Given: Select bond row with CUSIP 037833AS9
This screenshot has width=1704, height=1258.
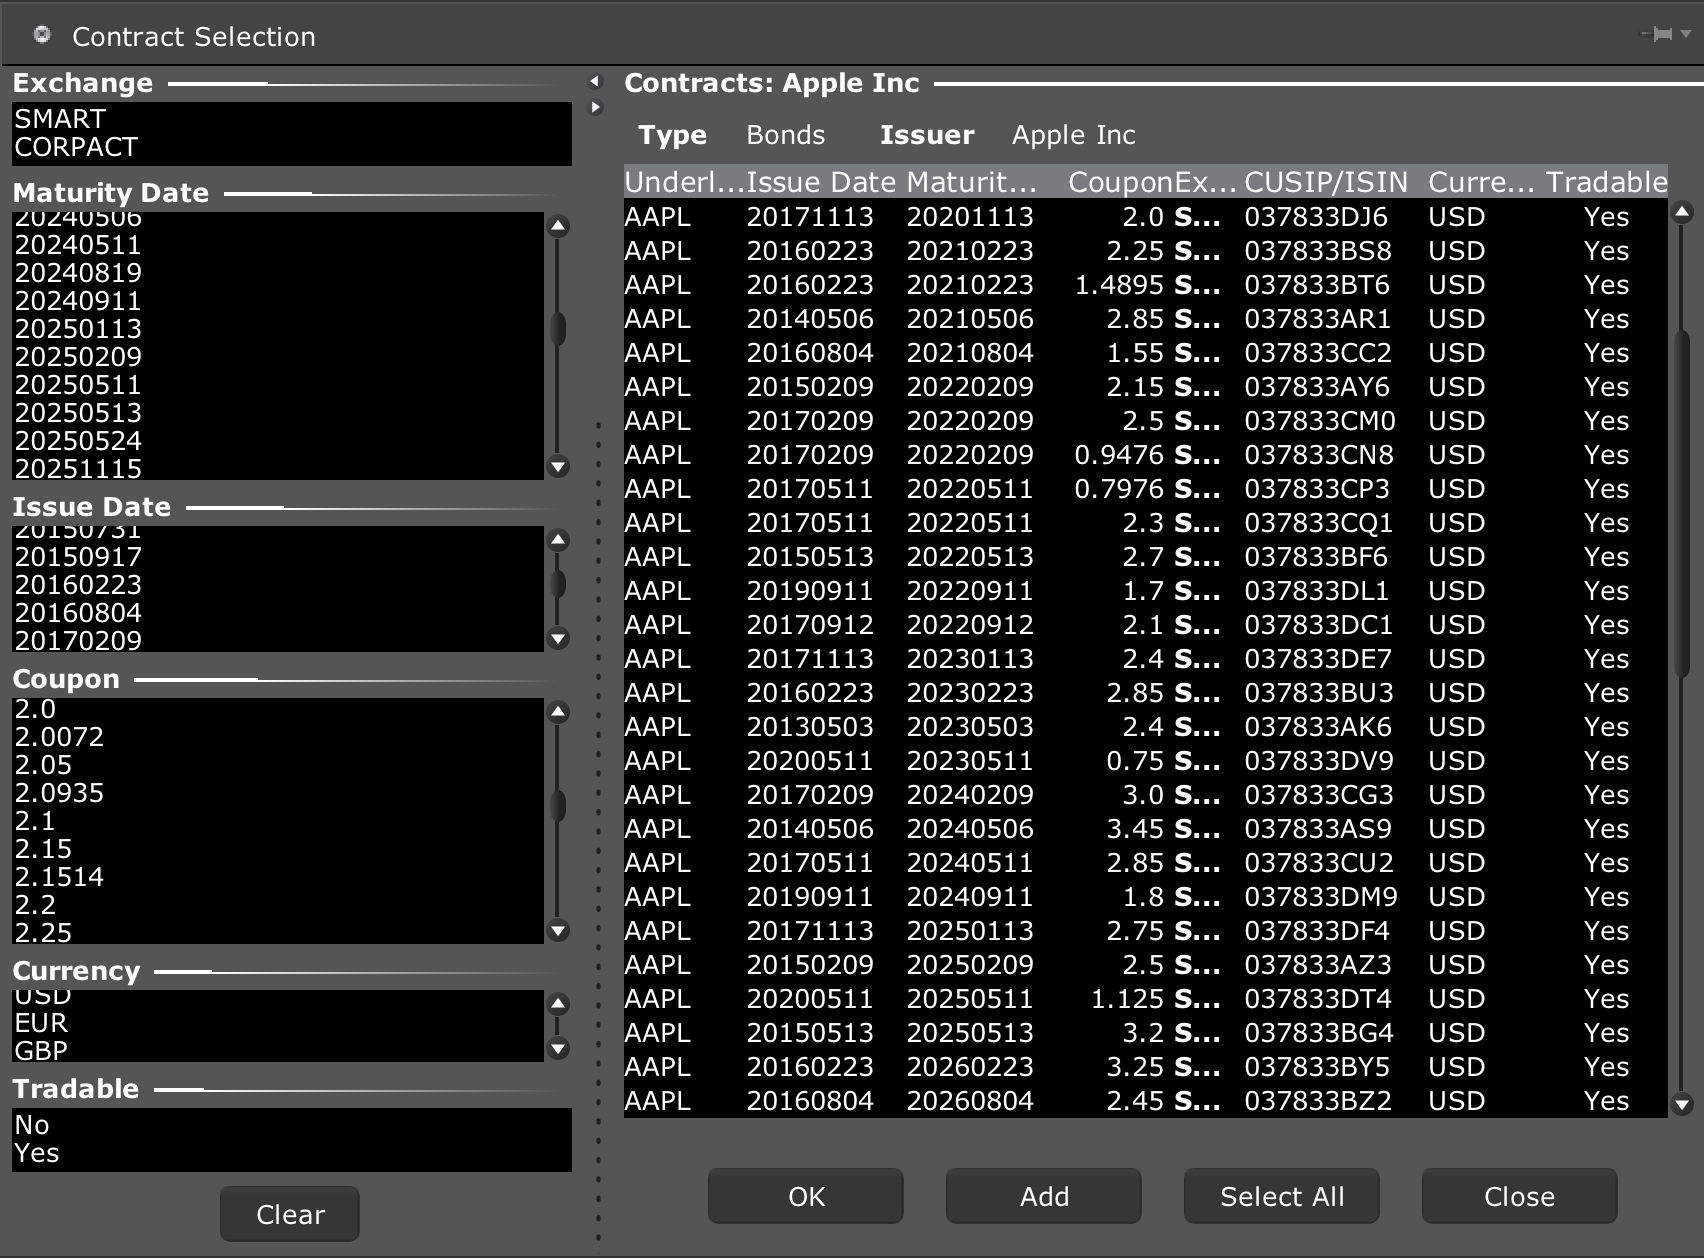Looking at the screenshot, I should click(x=1146, y=829).
